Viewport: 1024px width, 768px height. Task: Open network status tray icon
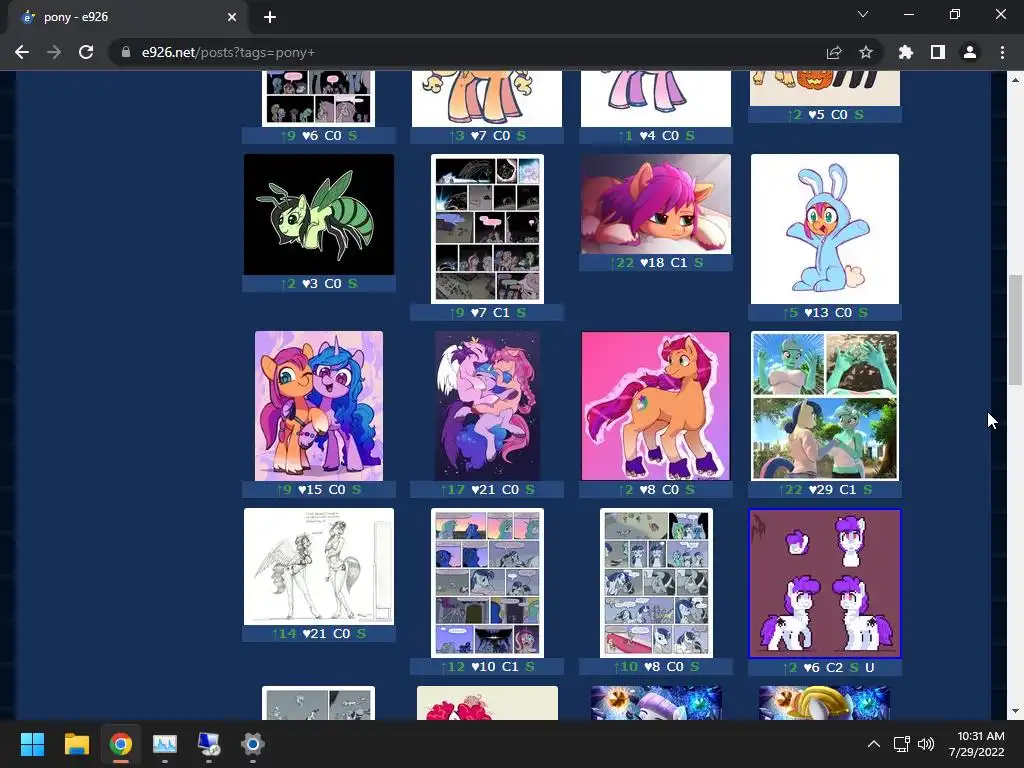point(902,744)
